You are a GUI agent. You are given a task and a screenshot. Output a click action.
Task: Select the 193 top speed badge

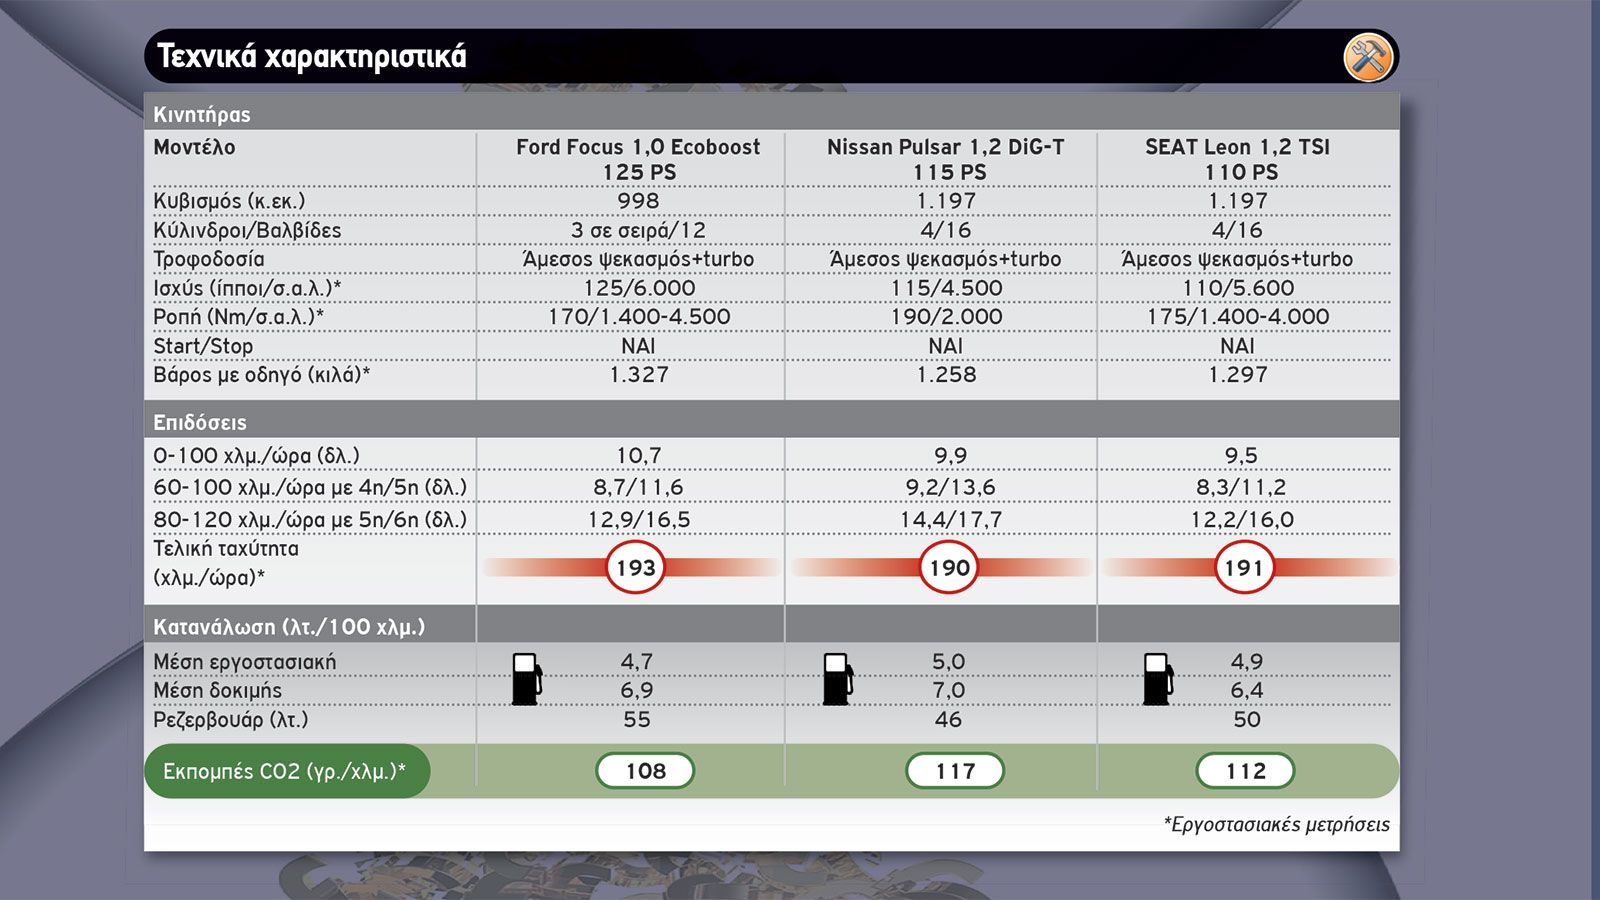pyautogui.click(x=635, y=568)
